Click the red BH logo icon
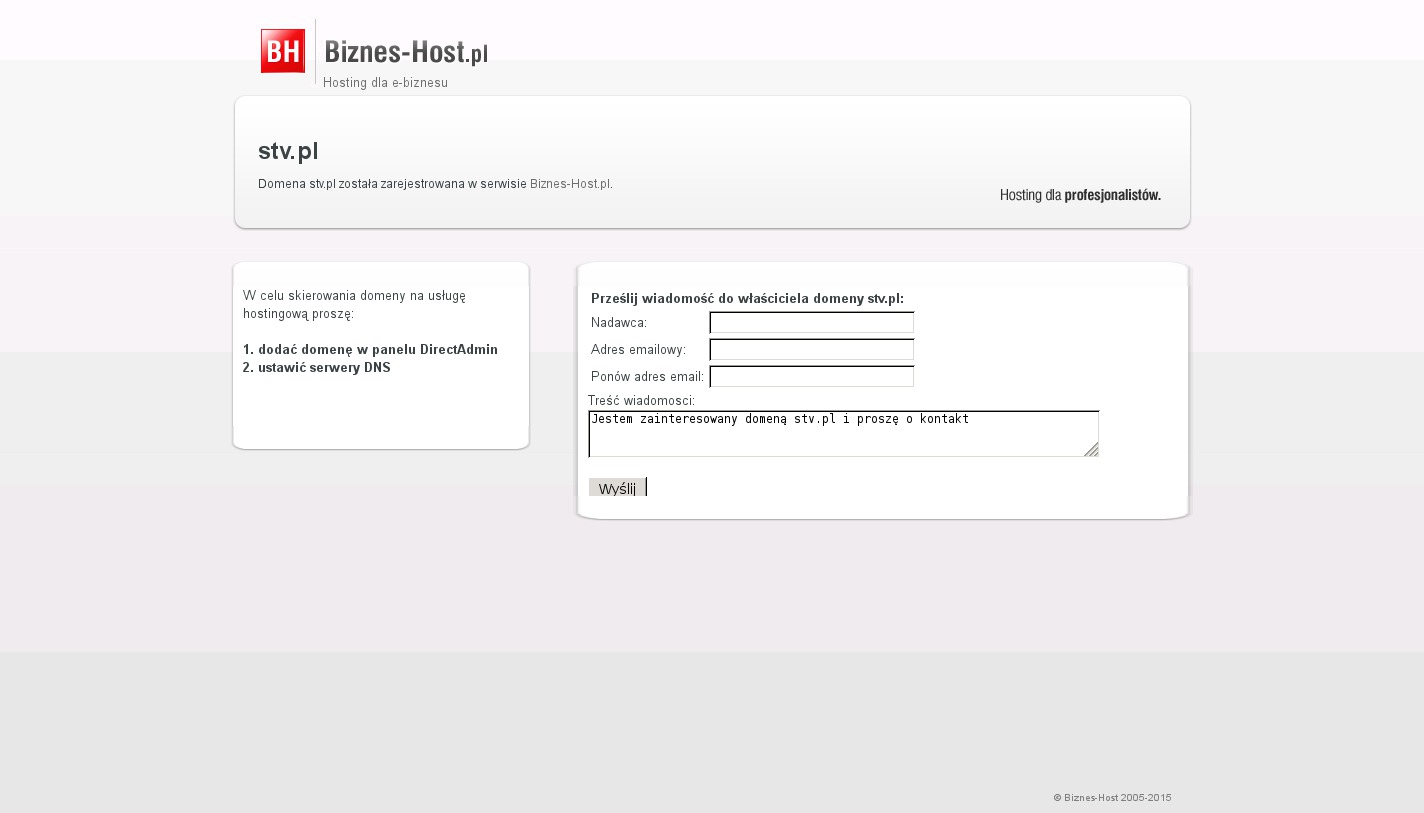Viewport: 1424px width, 813px height. pyautogui.click(x=282, y=51)
